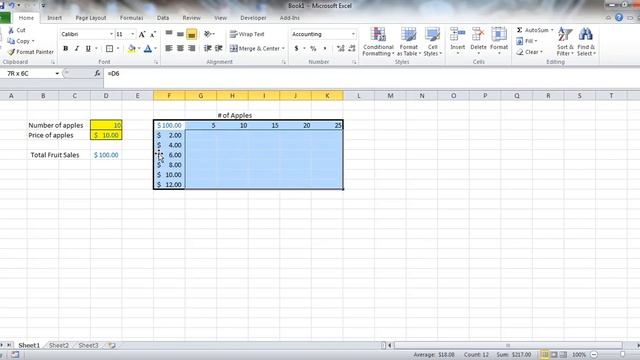Image resolution: width=640 pixels, height=360 pixels.
Task: Click the Delete cells icon
Action: [x=478, y=35]
